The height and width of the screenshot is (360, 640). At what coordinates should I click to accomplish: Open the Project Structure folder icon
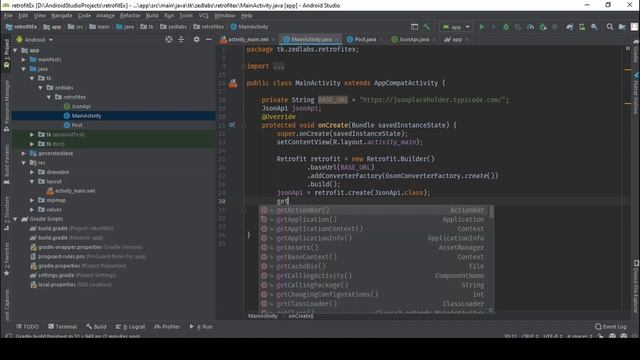tap(622, 27)
